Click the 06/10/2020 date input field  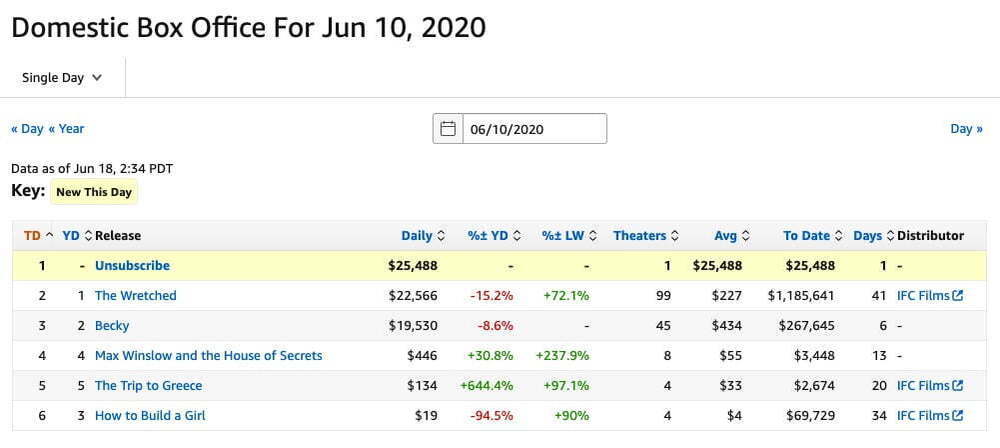(x=534, y=129)
